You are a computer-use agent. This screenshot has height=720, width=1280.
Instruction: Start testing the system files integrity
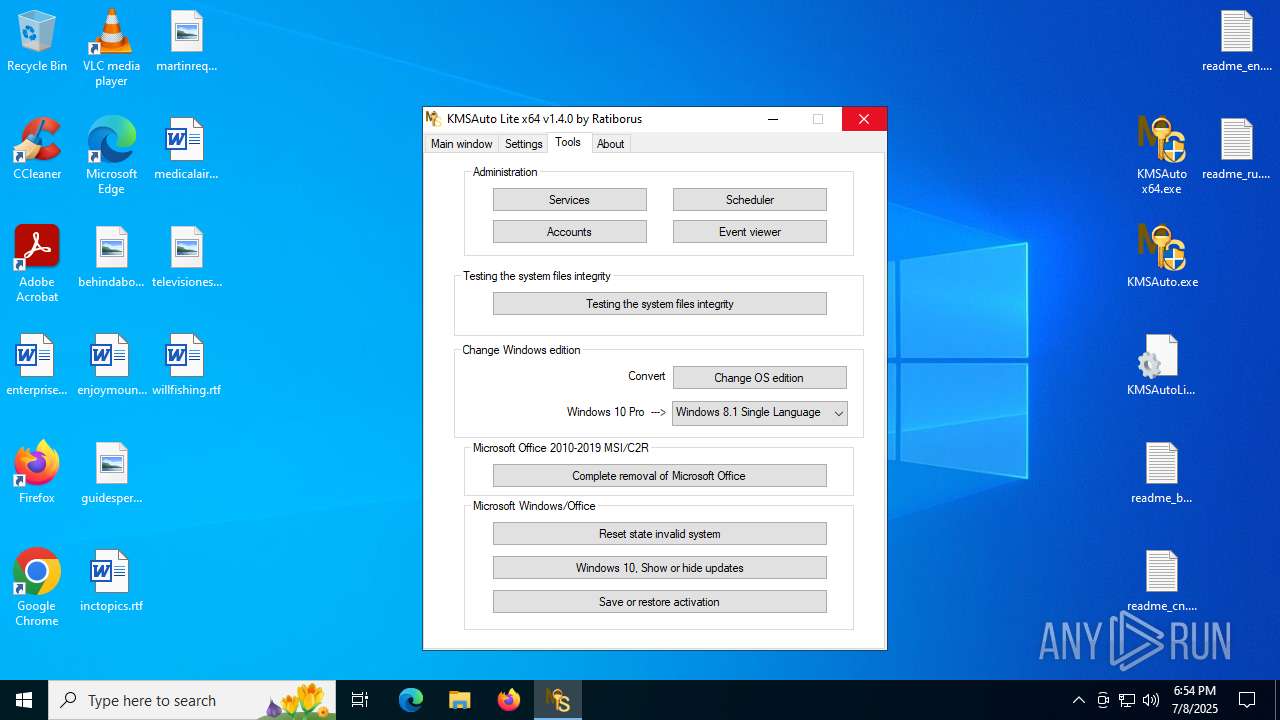[659, 304]
